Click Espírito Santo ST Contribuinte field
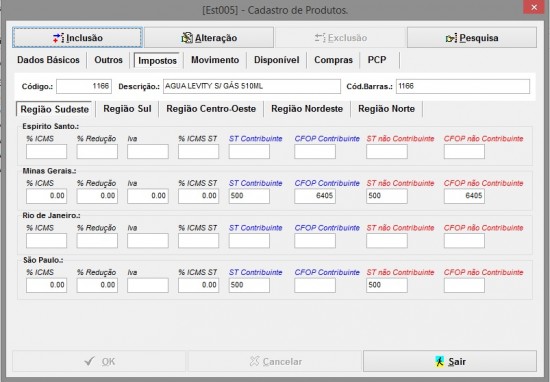The image size is (550, 382). (249, 152)
